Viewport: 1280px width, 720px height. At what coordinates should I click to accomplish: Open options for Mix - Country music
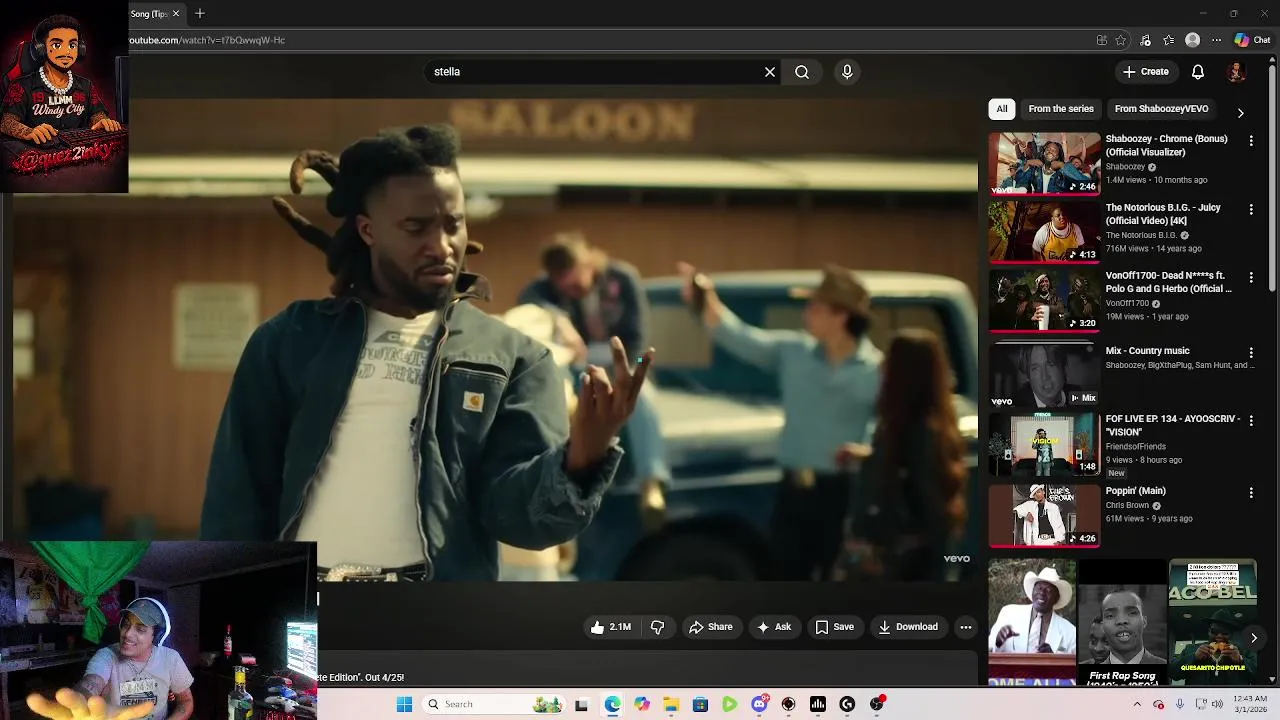(1251, 353)
